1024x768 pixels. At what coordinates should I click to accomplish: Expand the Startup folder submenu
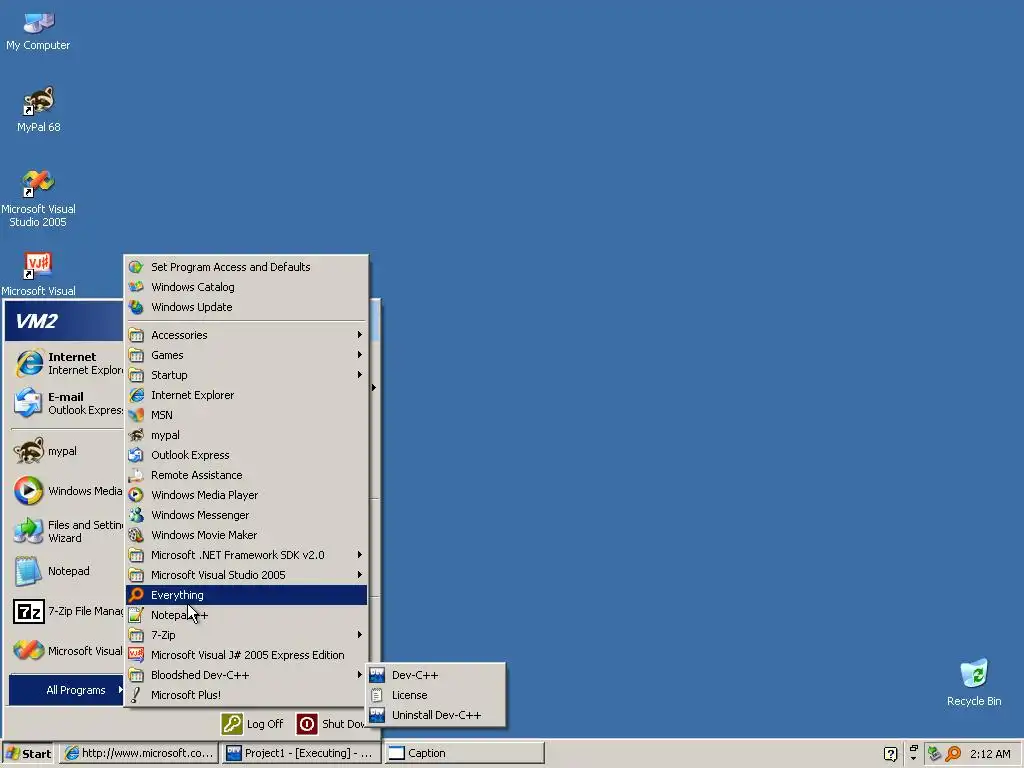[246, 375]
